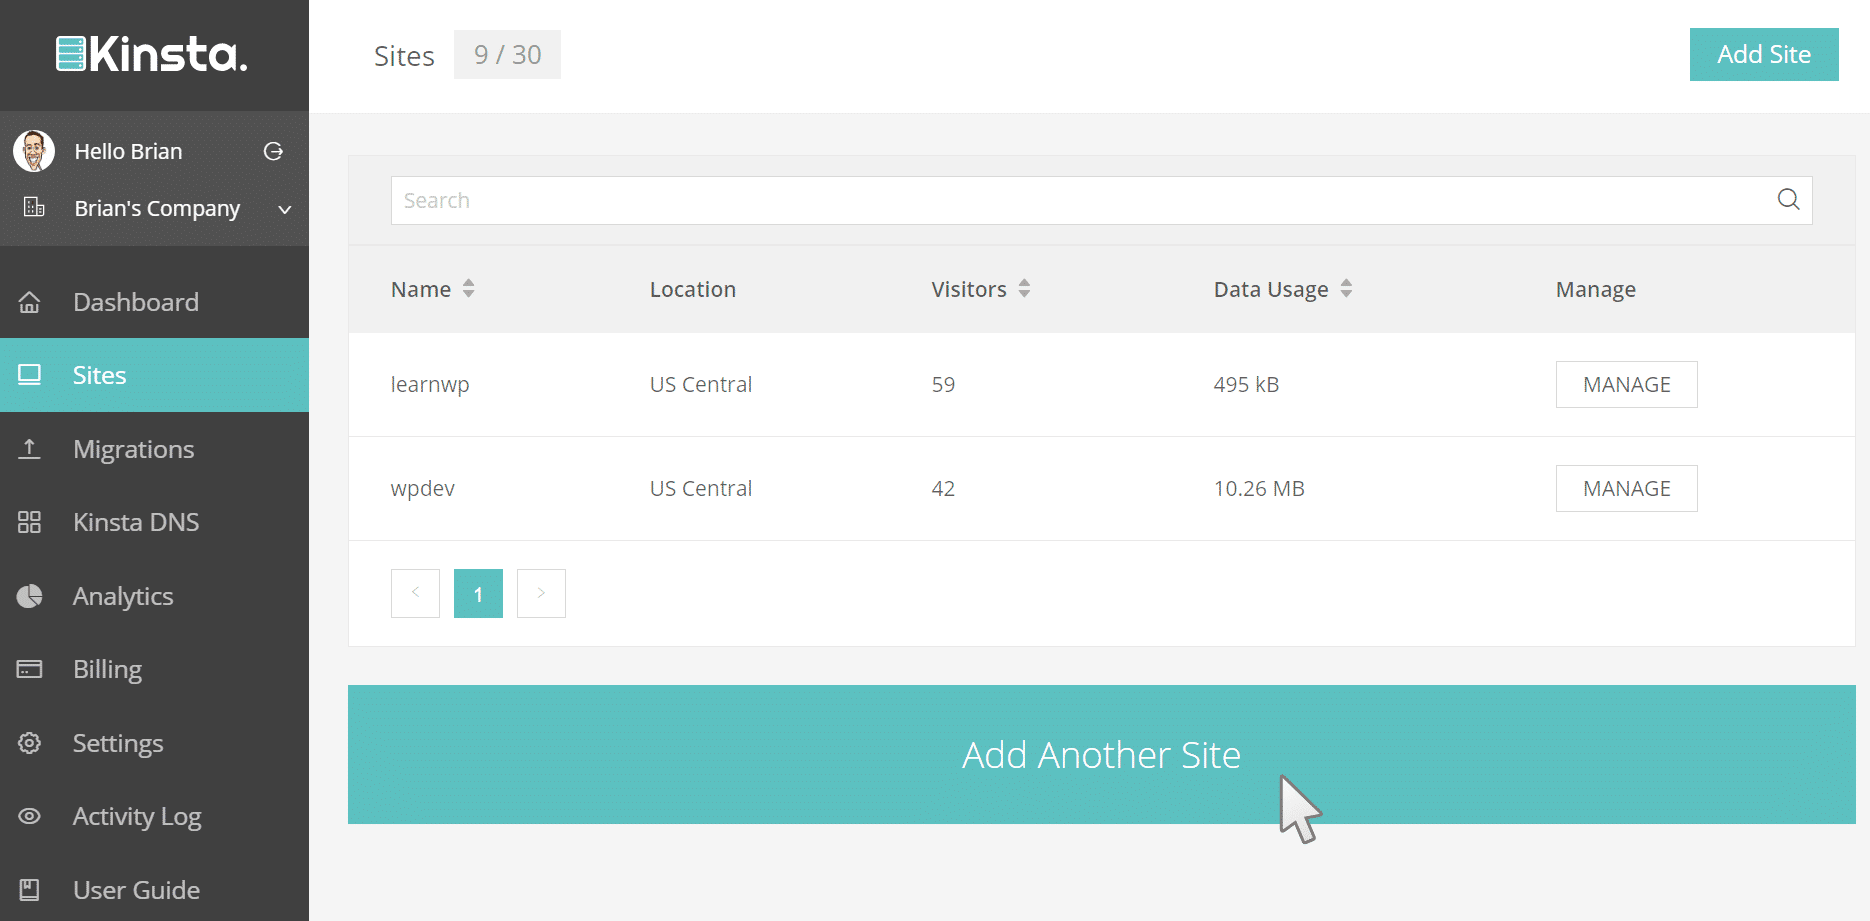Click the Activity Log eye icon
This screenshot has height=921, width=1870.
[x=30, y=816]
